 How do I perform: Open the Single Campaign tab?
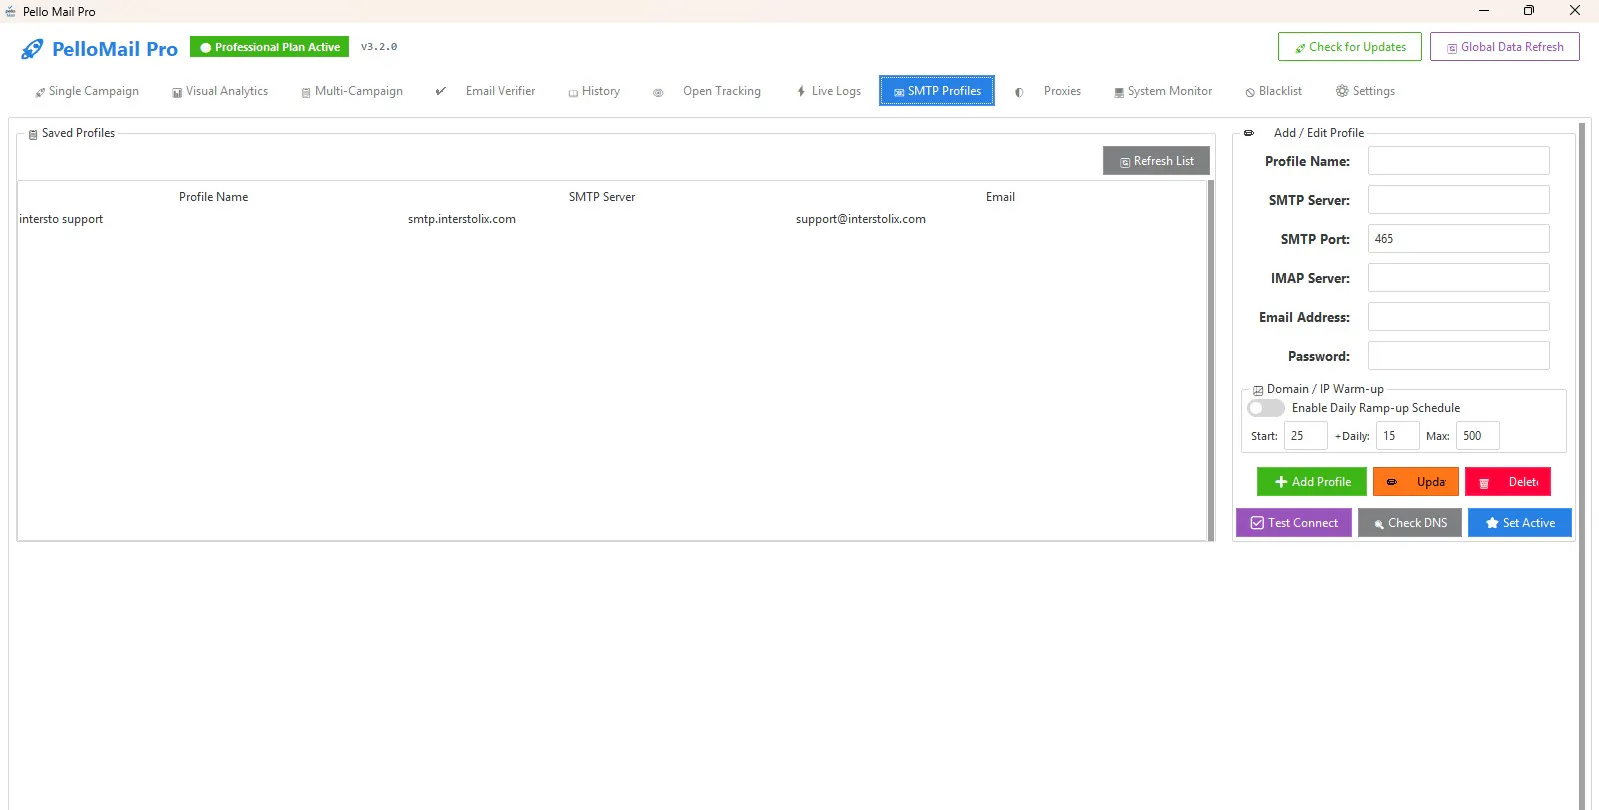pos(87,91)
